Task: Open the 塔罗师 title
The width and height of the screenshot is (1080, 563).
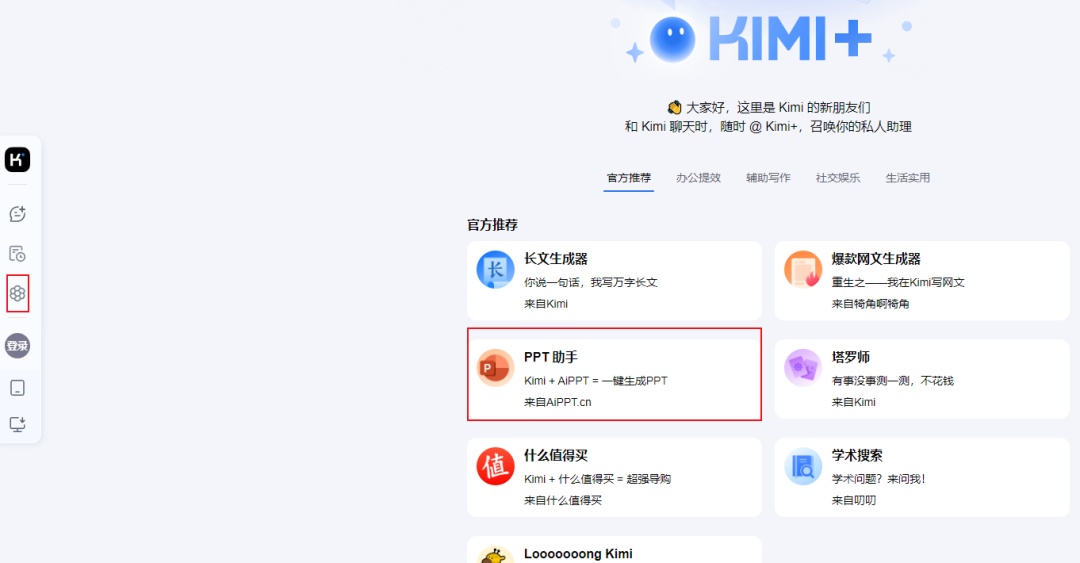Action: tap(850, 357)
